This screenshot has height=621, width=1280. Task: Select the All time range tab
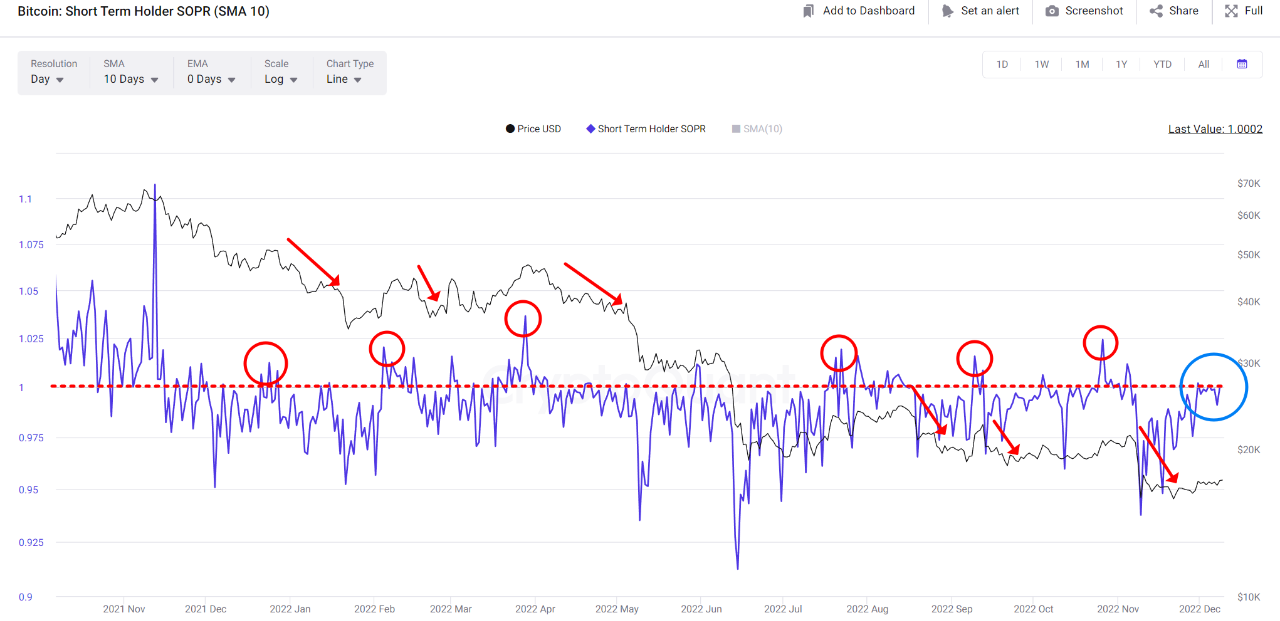point(1203,64)
